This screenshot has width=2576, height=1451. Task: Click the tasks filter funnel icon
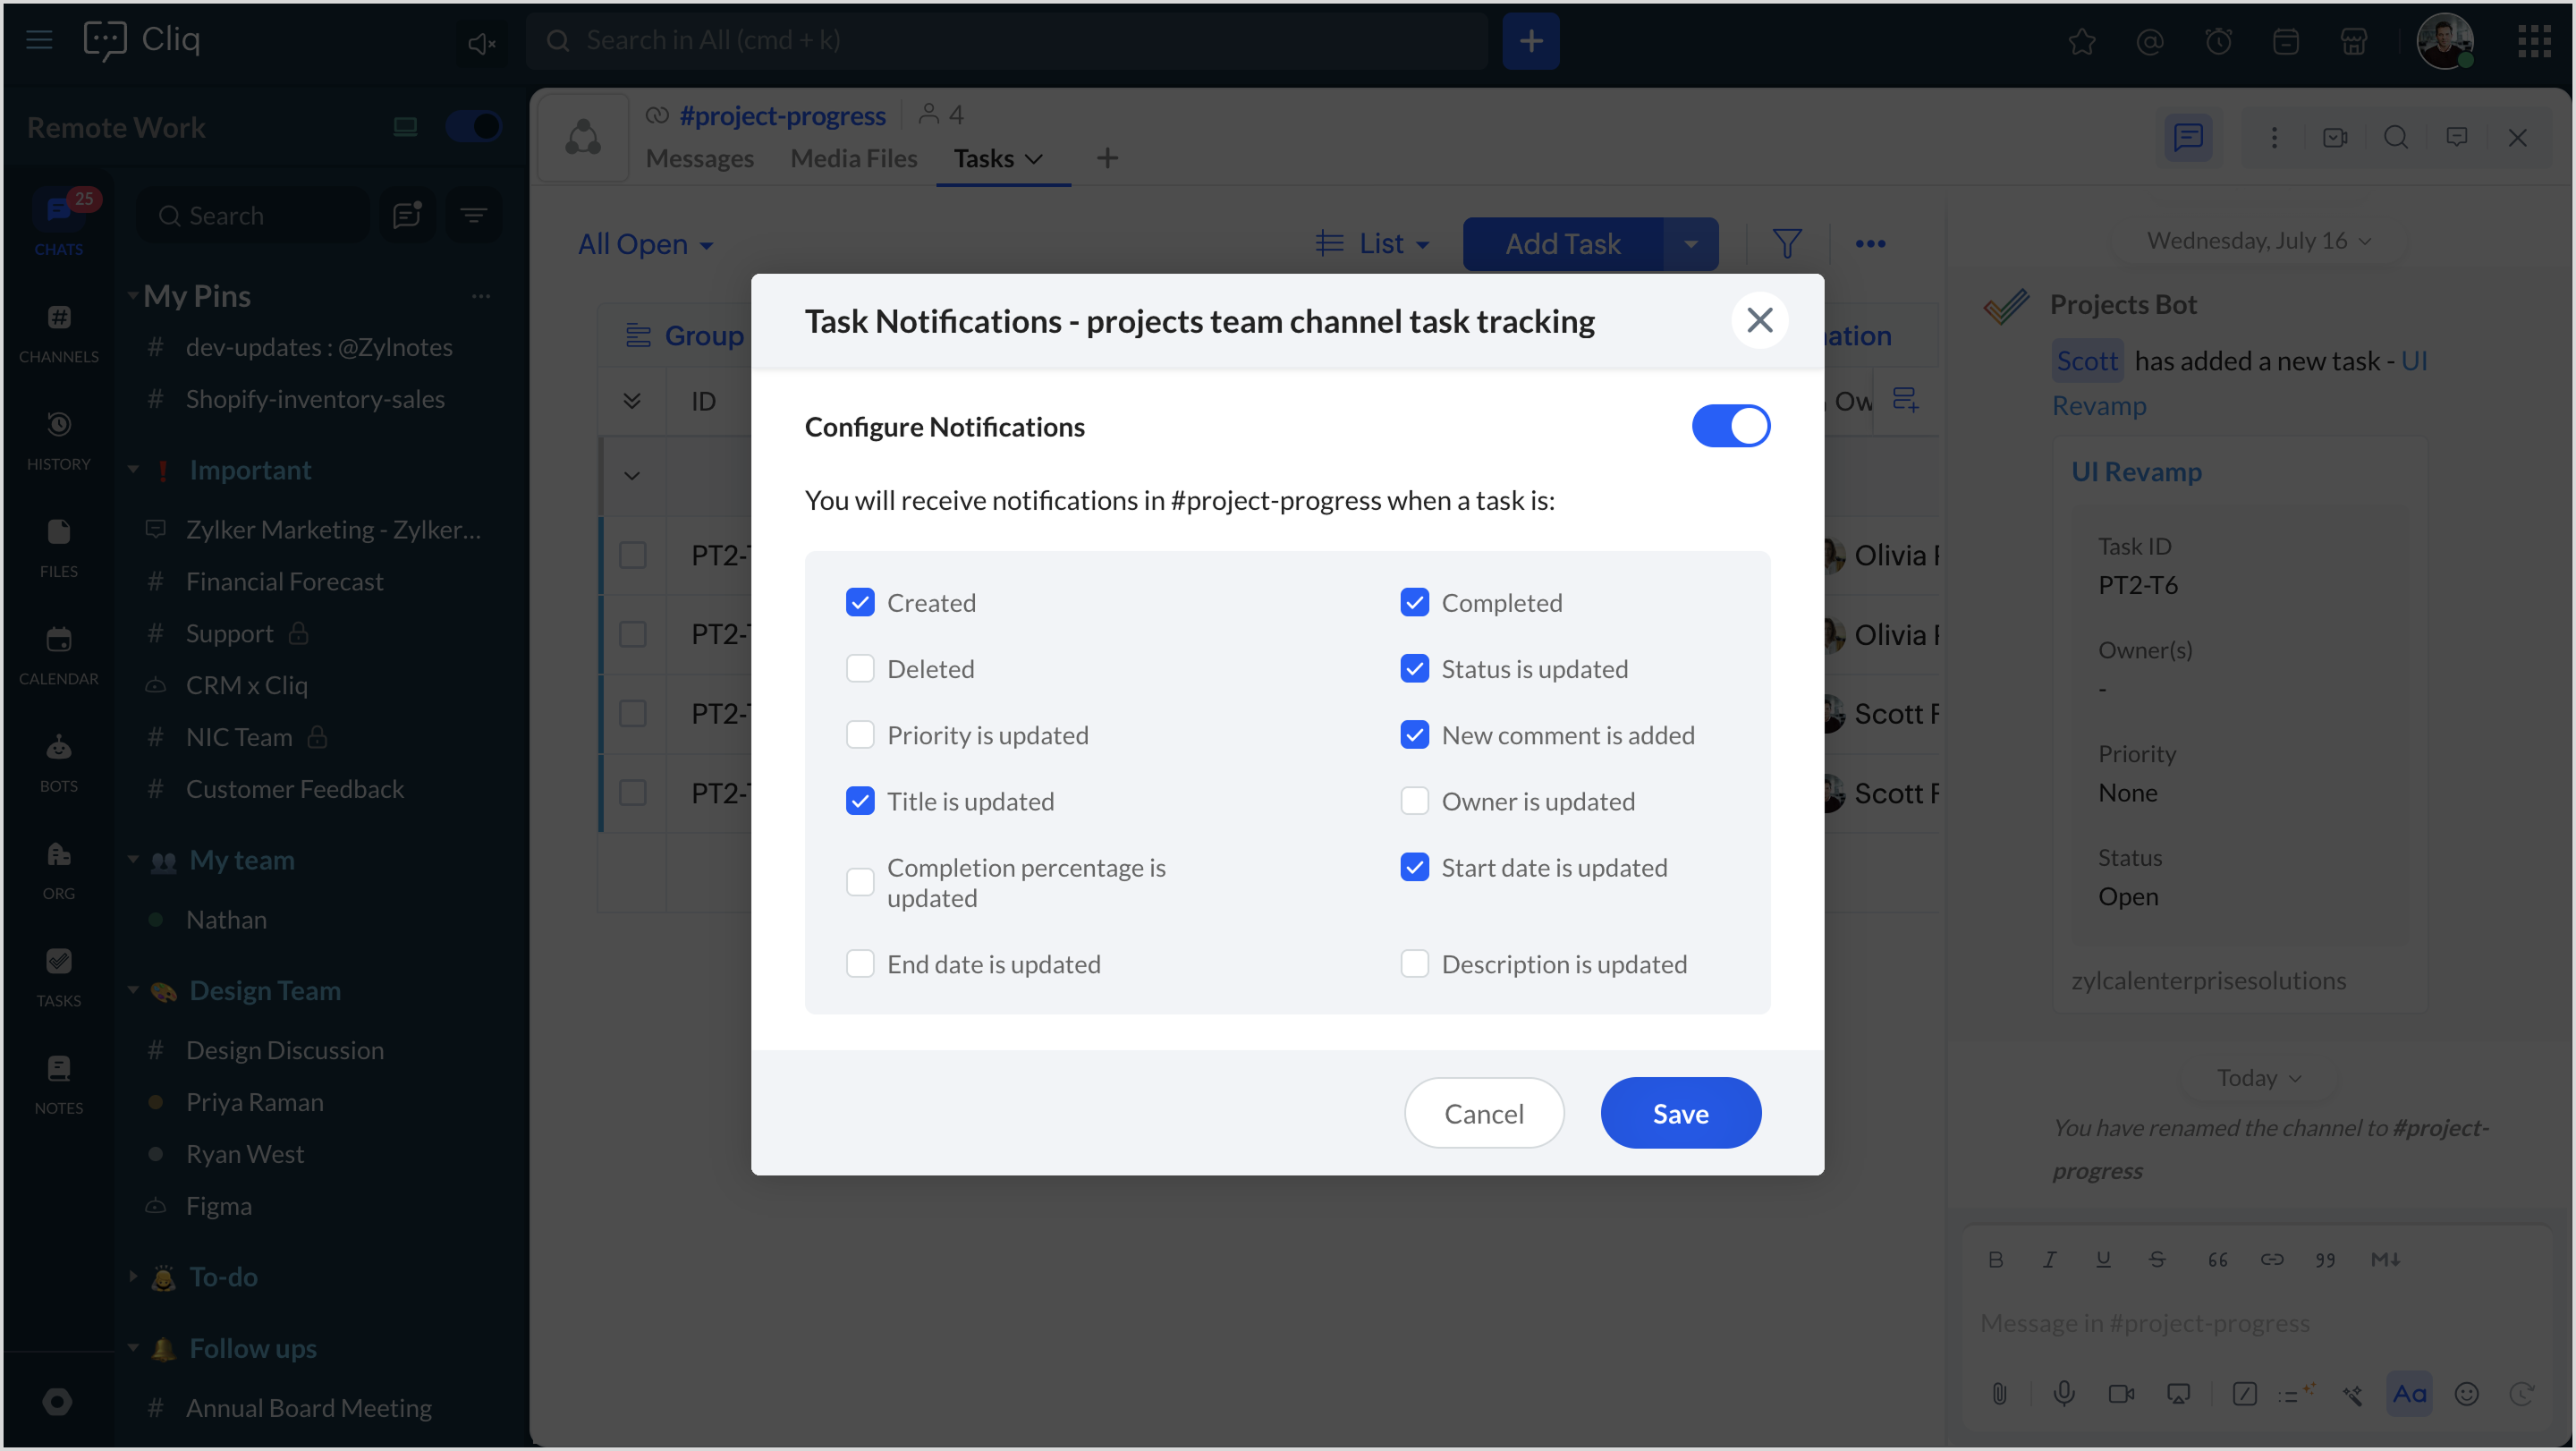[1786, 243]
